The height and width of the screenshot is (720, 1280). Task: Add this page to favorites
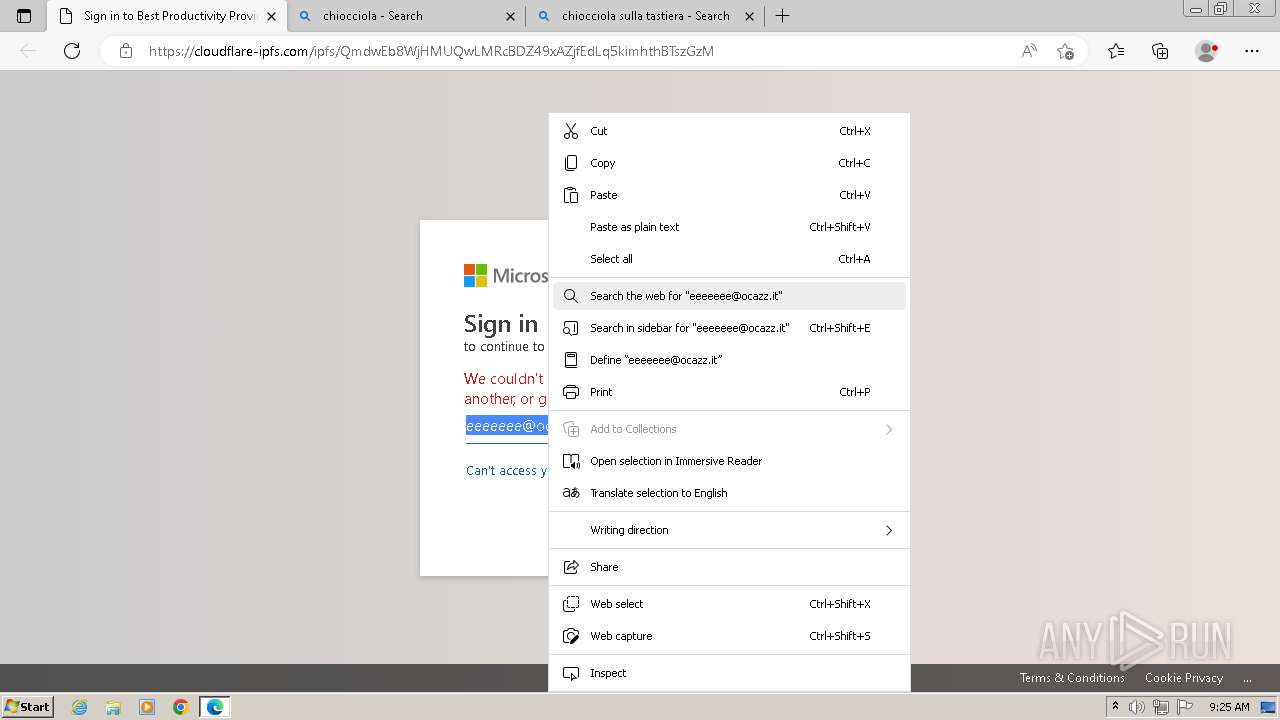pos(1065,51)
